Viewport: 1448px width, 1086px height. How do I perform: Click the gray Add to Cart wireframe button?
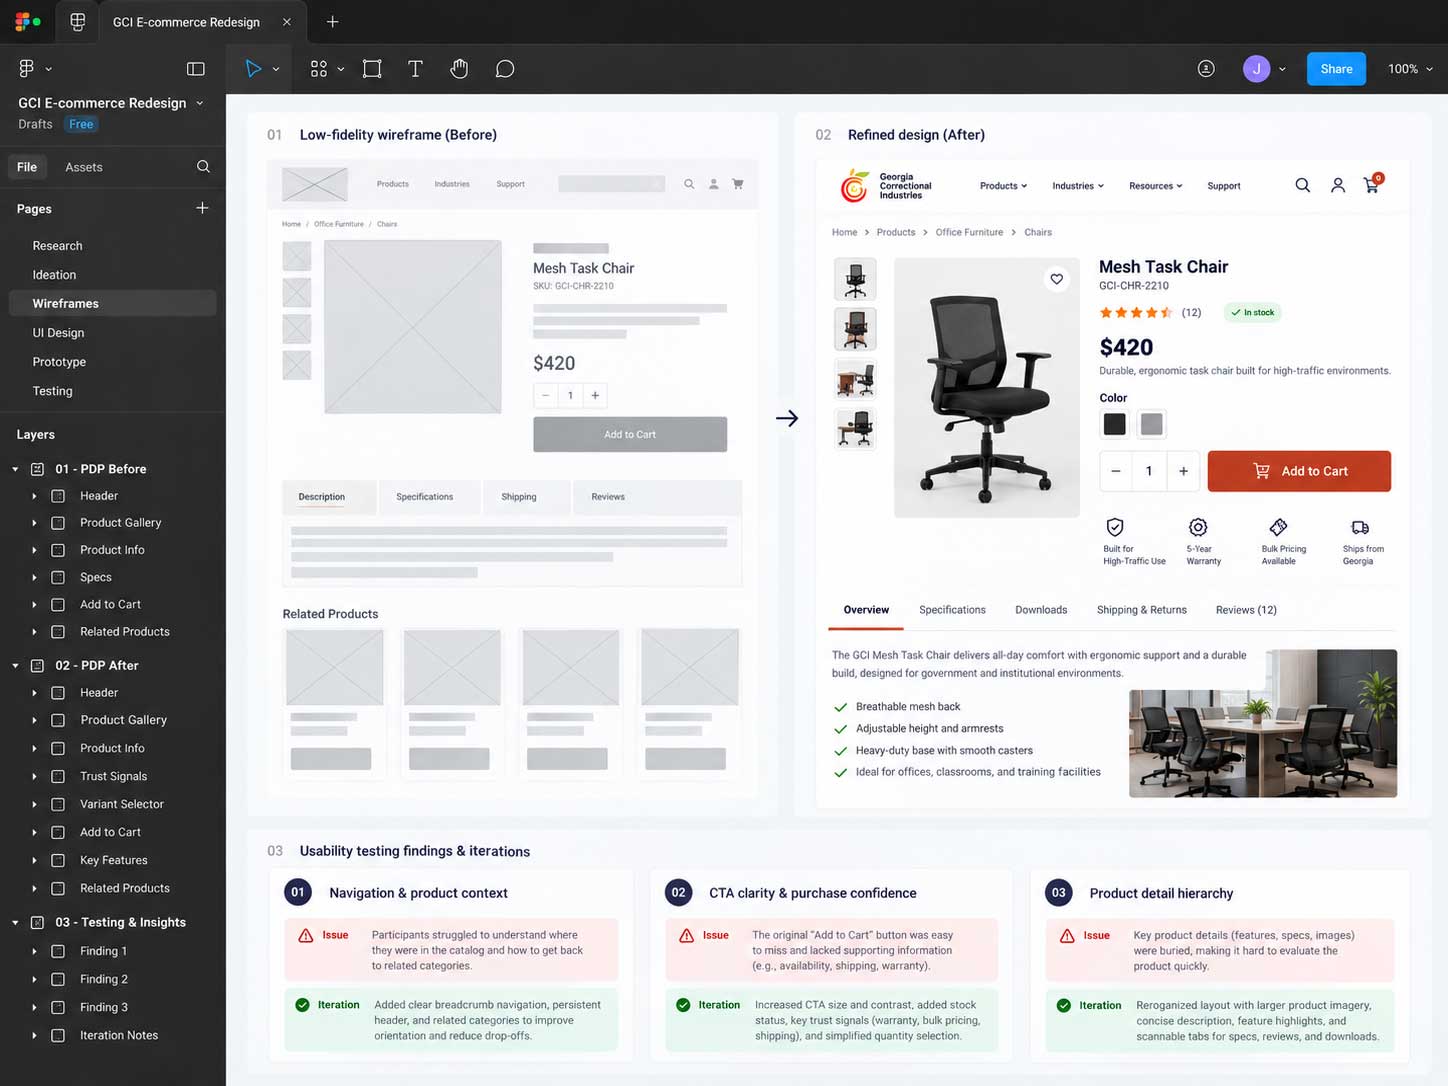click(630, 434)
